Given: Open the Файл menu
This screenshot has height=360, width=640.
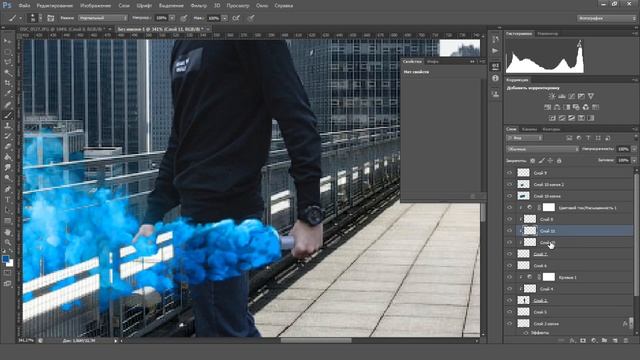Looking at the screenshot, I should (x=24, y=6).
